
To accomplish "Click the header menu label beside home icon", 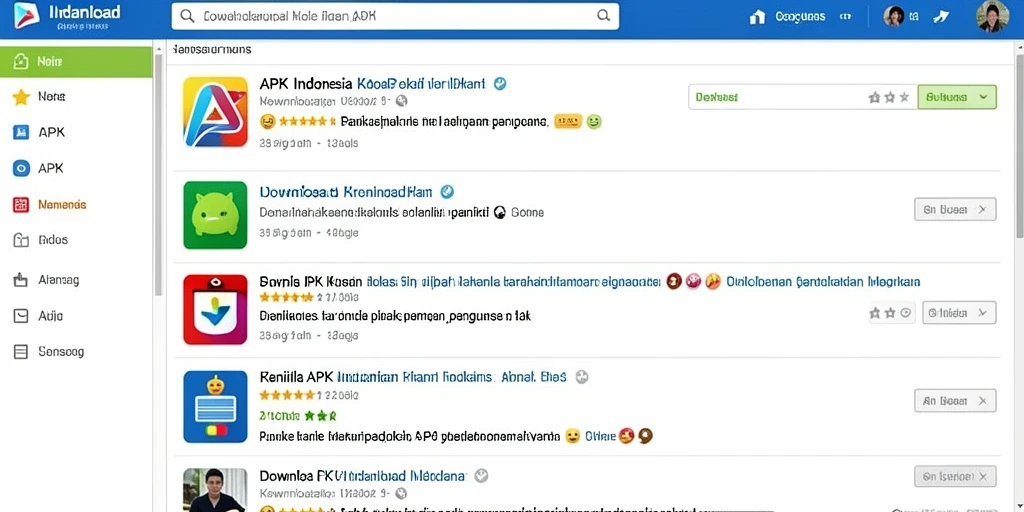I will pos(799,17).
